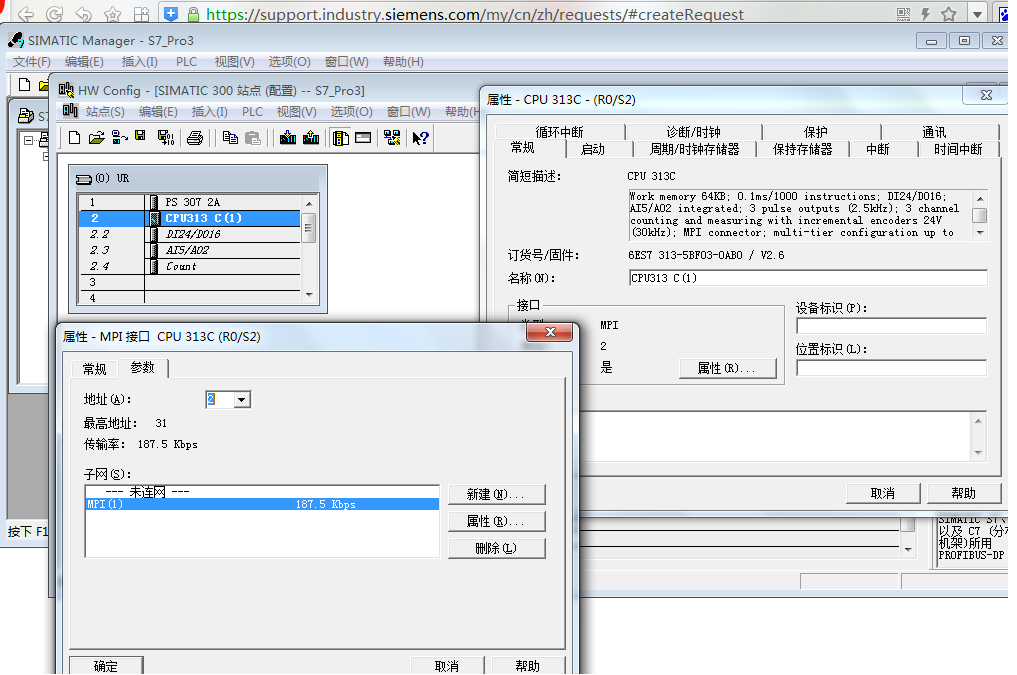This screenshot has height=675, width=1017.
Task: Click the address overview window icon
Action: point(363,137)
